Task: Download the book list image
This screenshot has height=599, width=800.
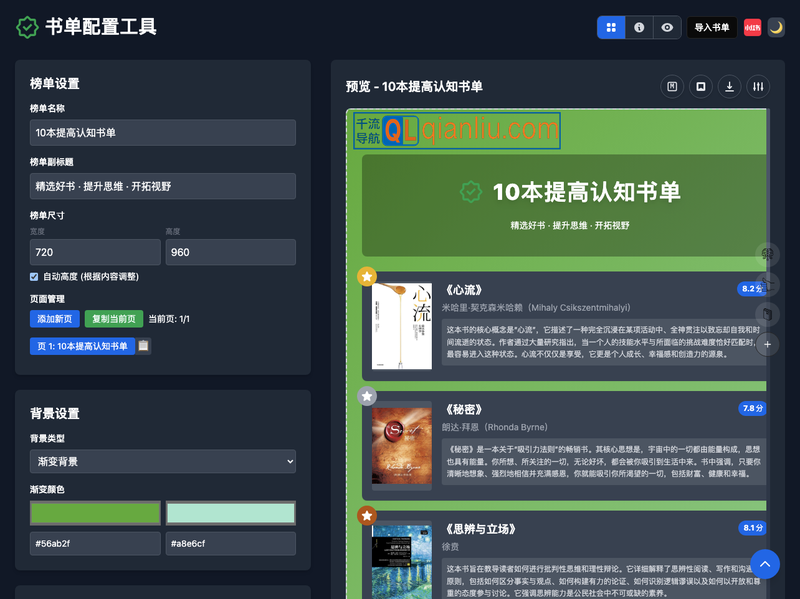Action: coord(729,87)
